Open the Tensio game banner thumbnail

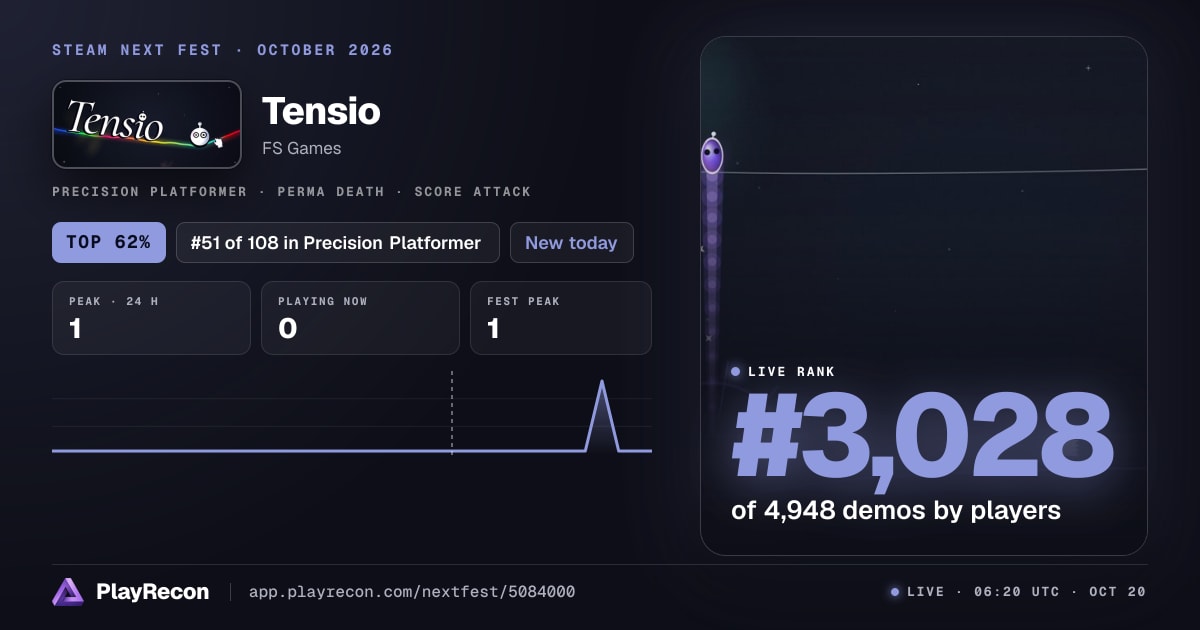point(147,124)
